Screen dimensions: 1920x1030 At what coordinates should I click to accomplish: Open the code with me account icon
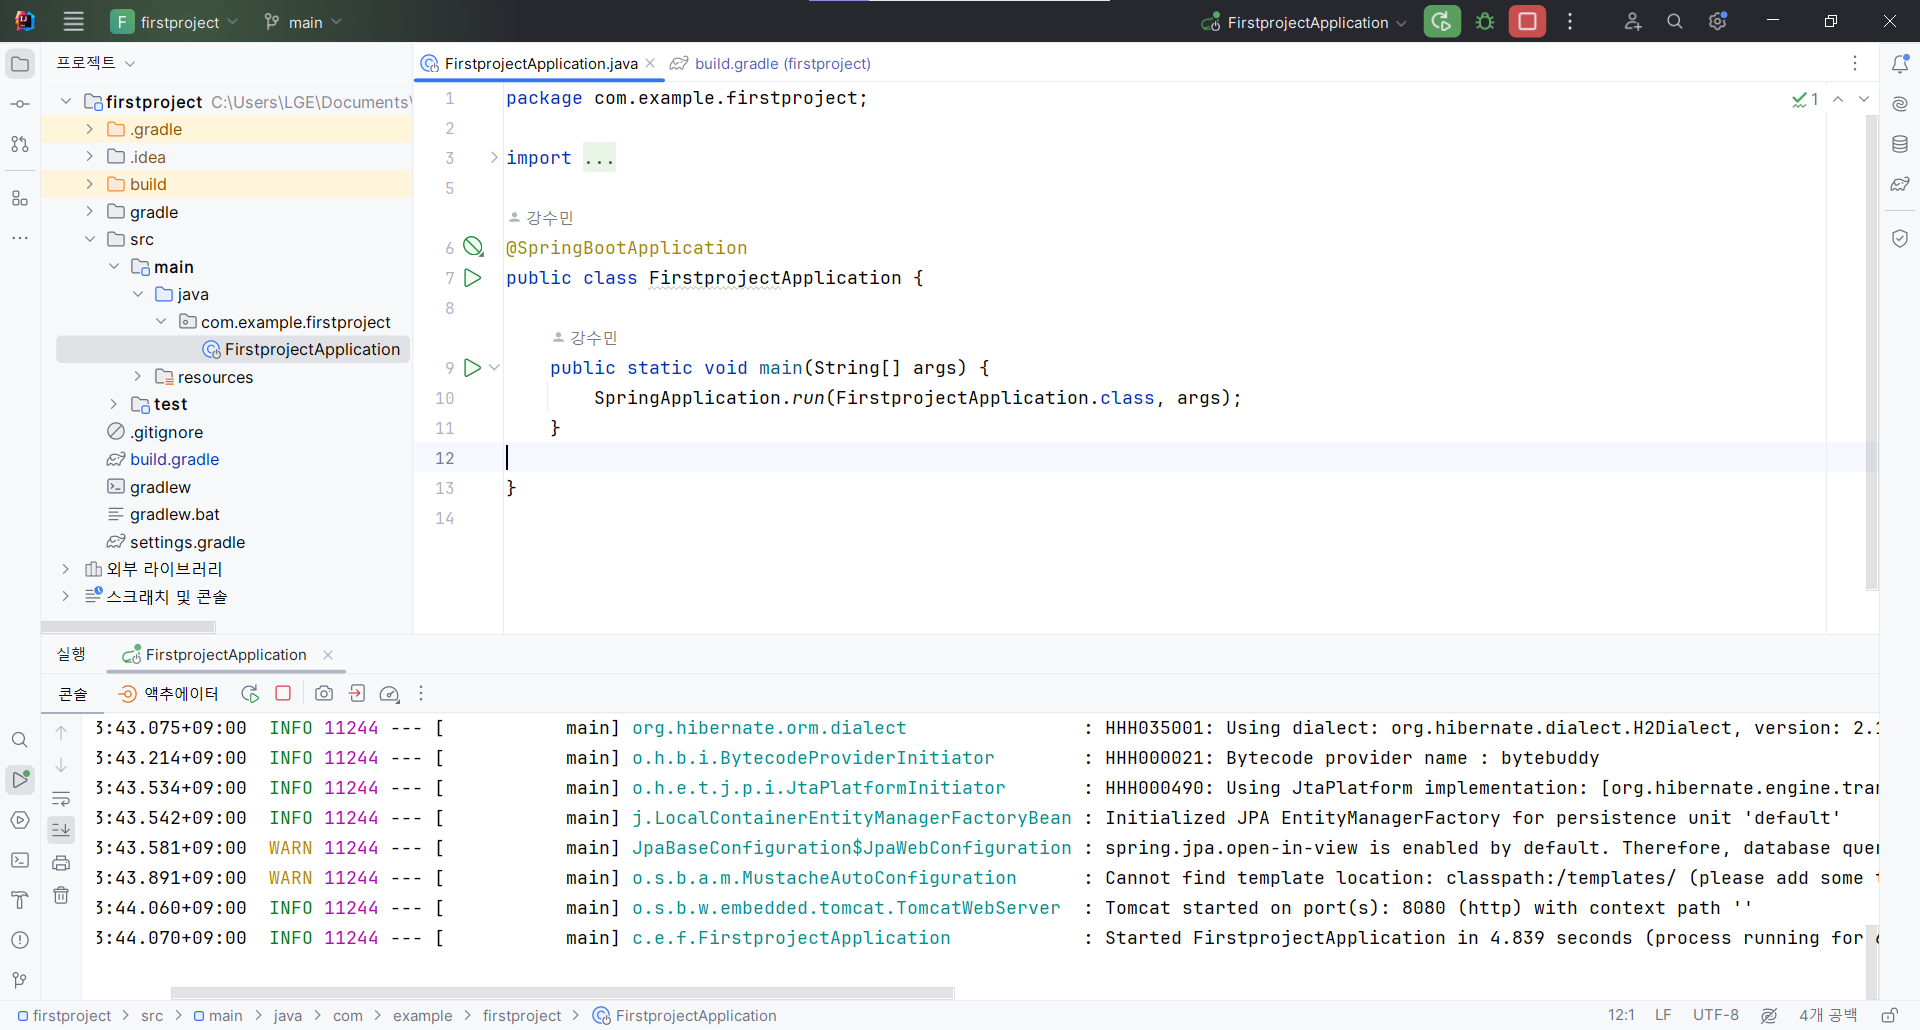pyautogui.click(x=1632, y=21)
